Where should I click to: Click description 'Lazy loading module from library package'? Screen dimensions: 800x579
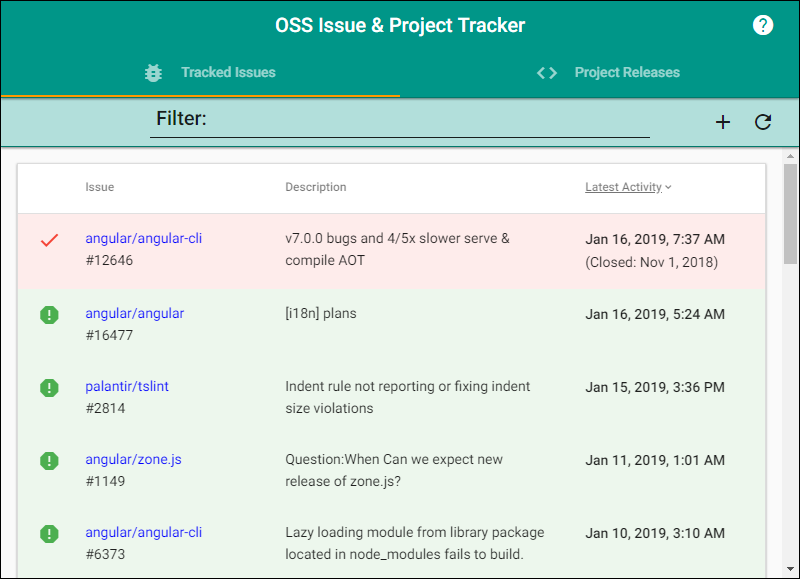(414, 543)
